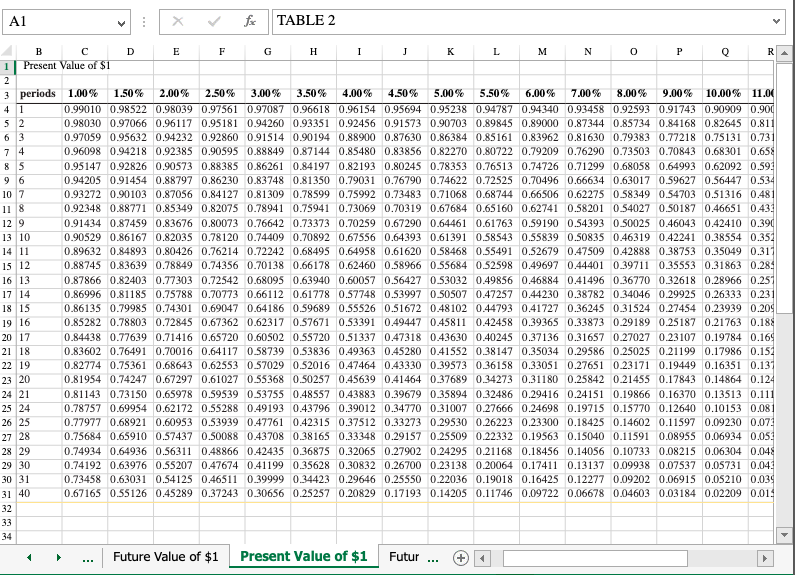
Task: Select column K header
Action: click(451, 51)
